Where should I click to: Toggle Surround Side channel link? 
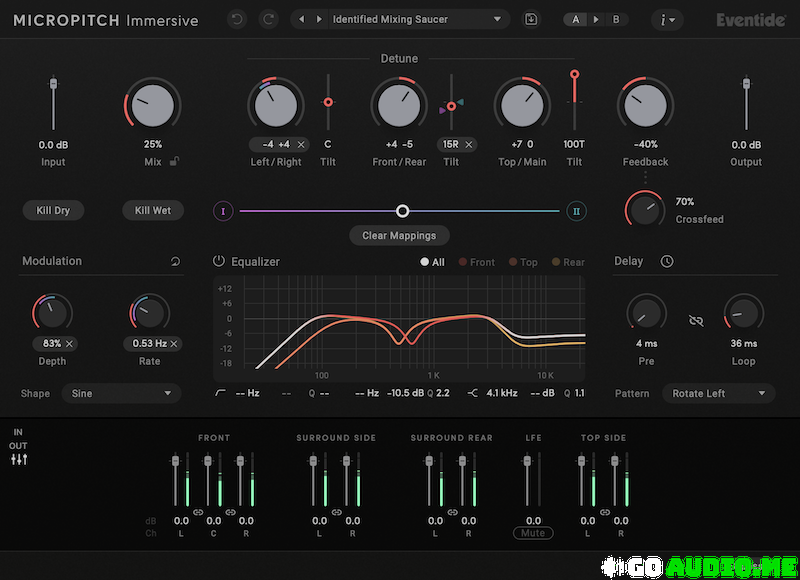pos(336,512)
